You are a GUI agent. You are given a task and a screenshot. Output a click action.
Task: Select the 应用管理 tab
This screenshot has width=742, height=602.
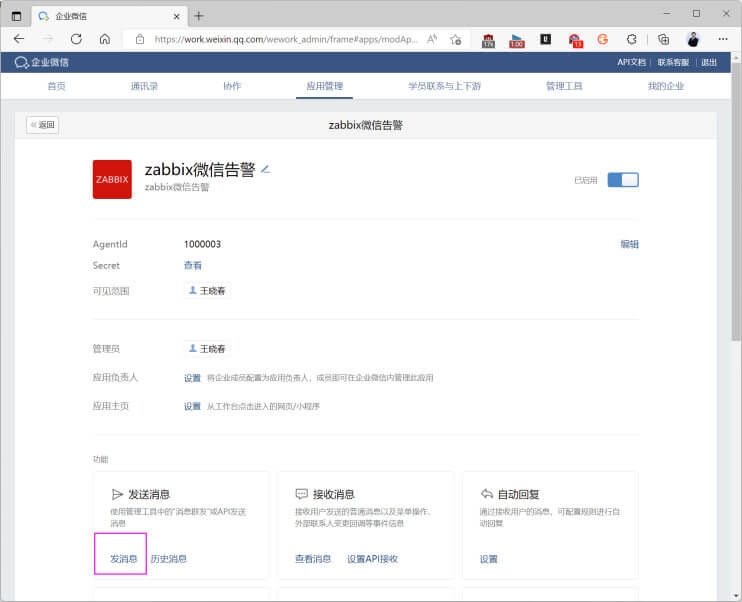(325, 86)
